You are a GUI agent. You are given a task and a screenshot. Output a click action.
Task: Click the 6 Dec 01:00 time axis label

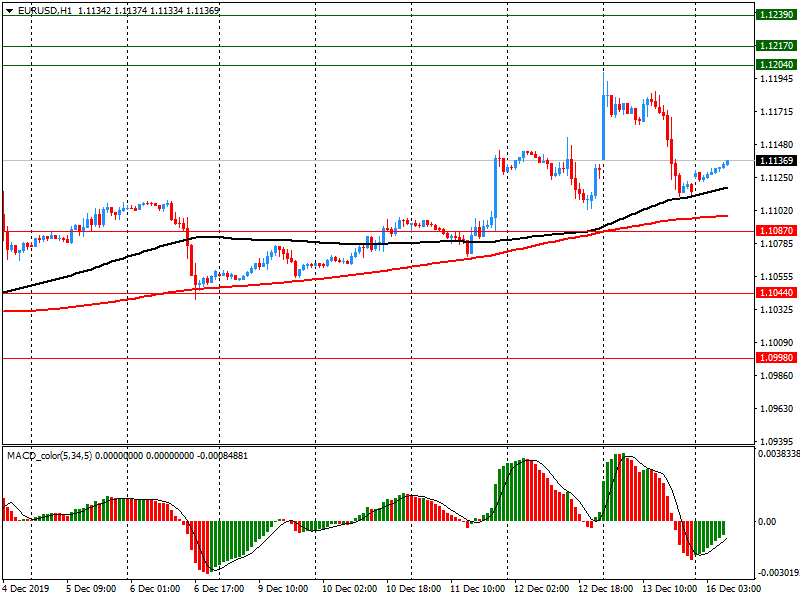(x=155, y=589)
